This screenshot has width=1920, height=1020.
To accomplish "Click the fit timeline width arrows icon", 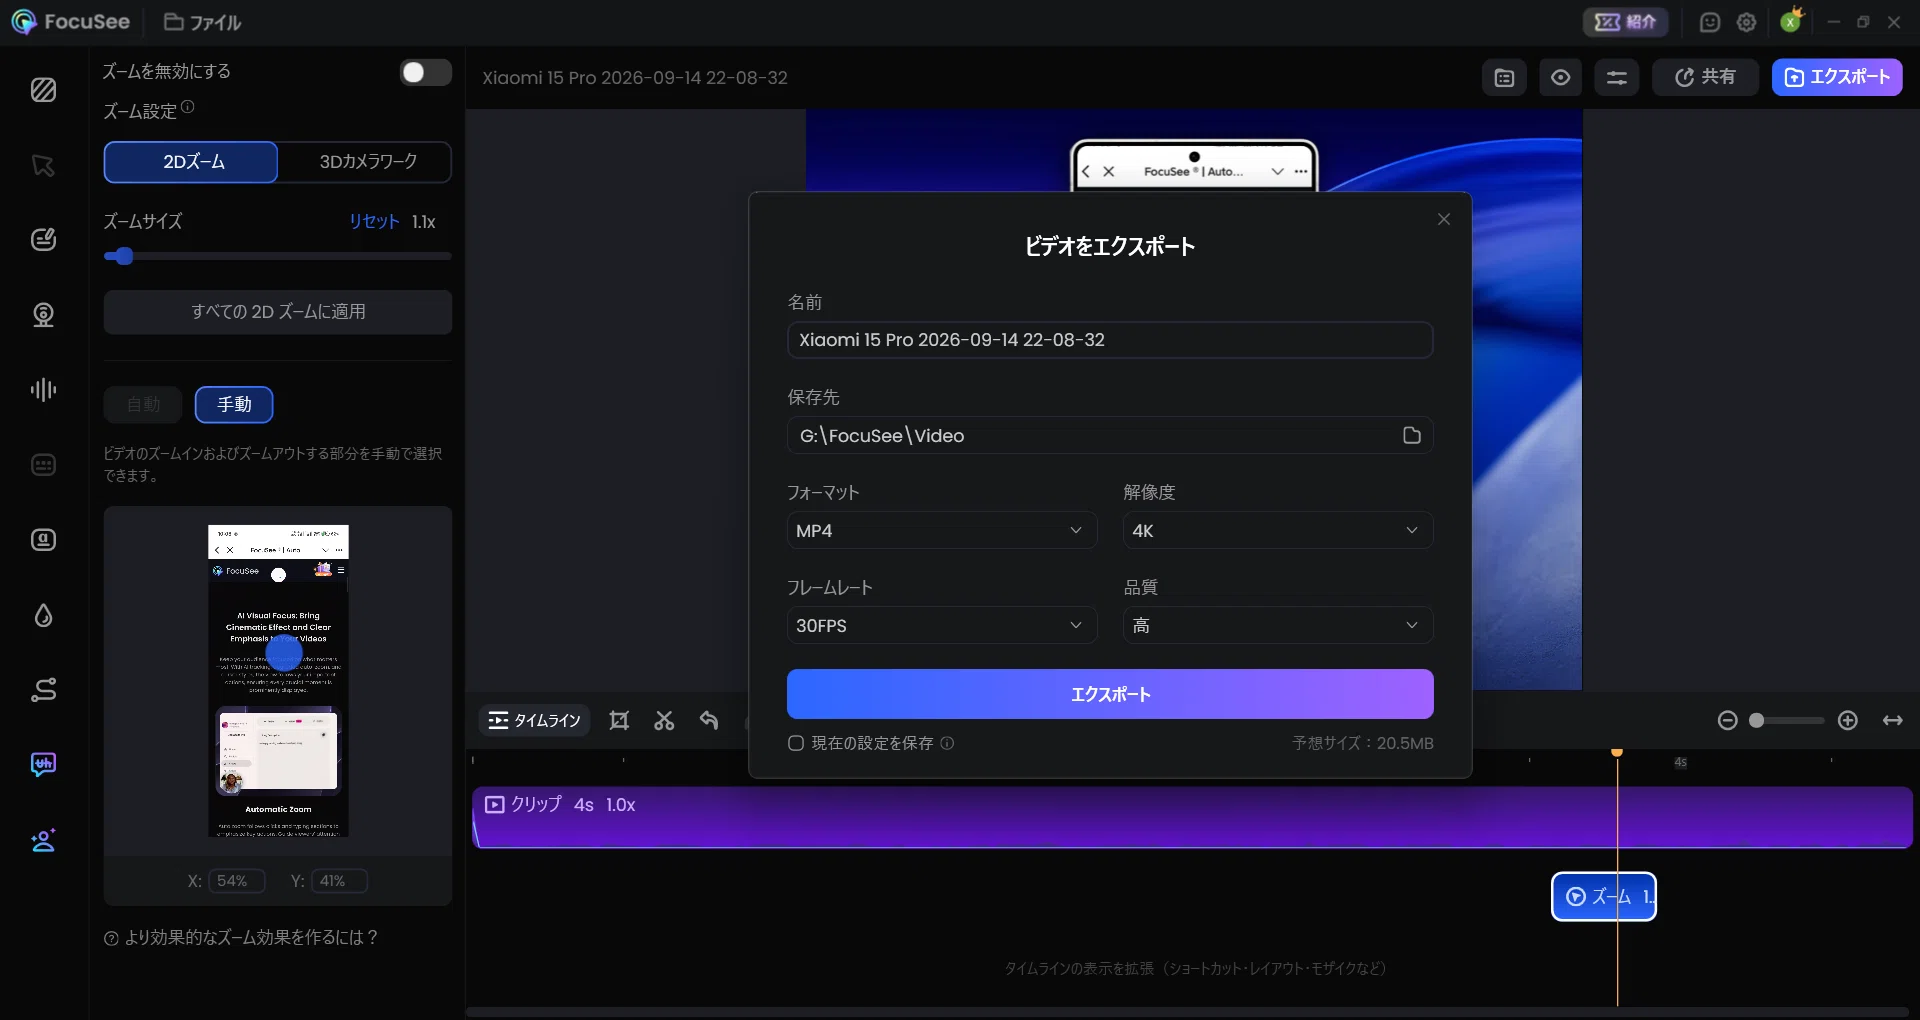I will [x=1893, y=720].
